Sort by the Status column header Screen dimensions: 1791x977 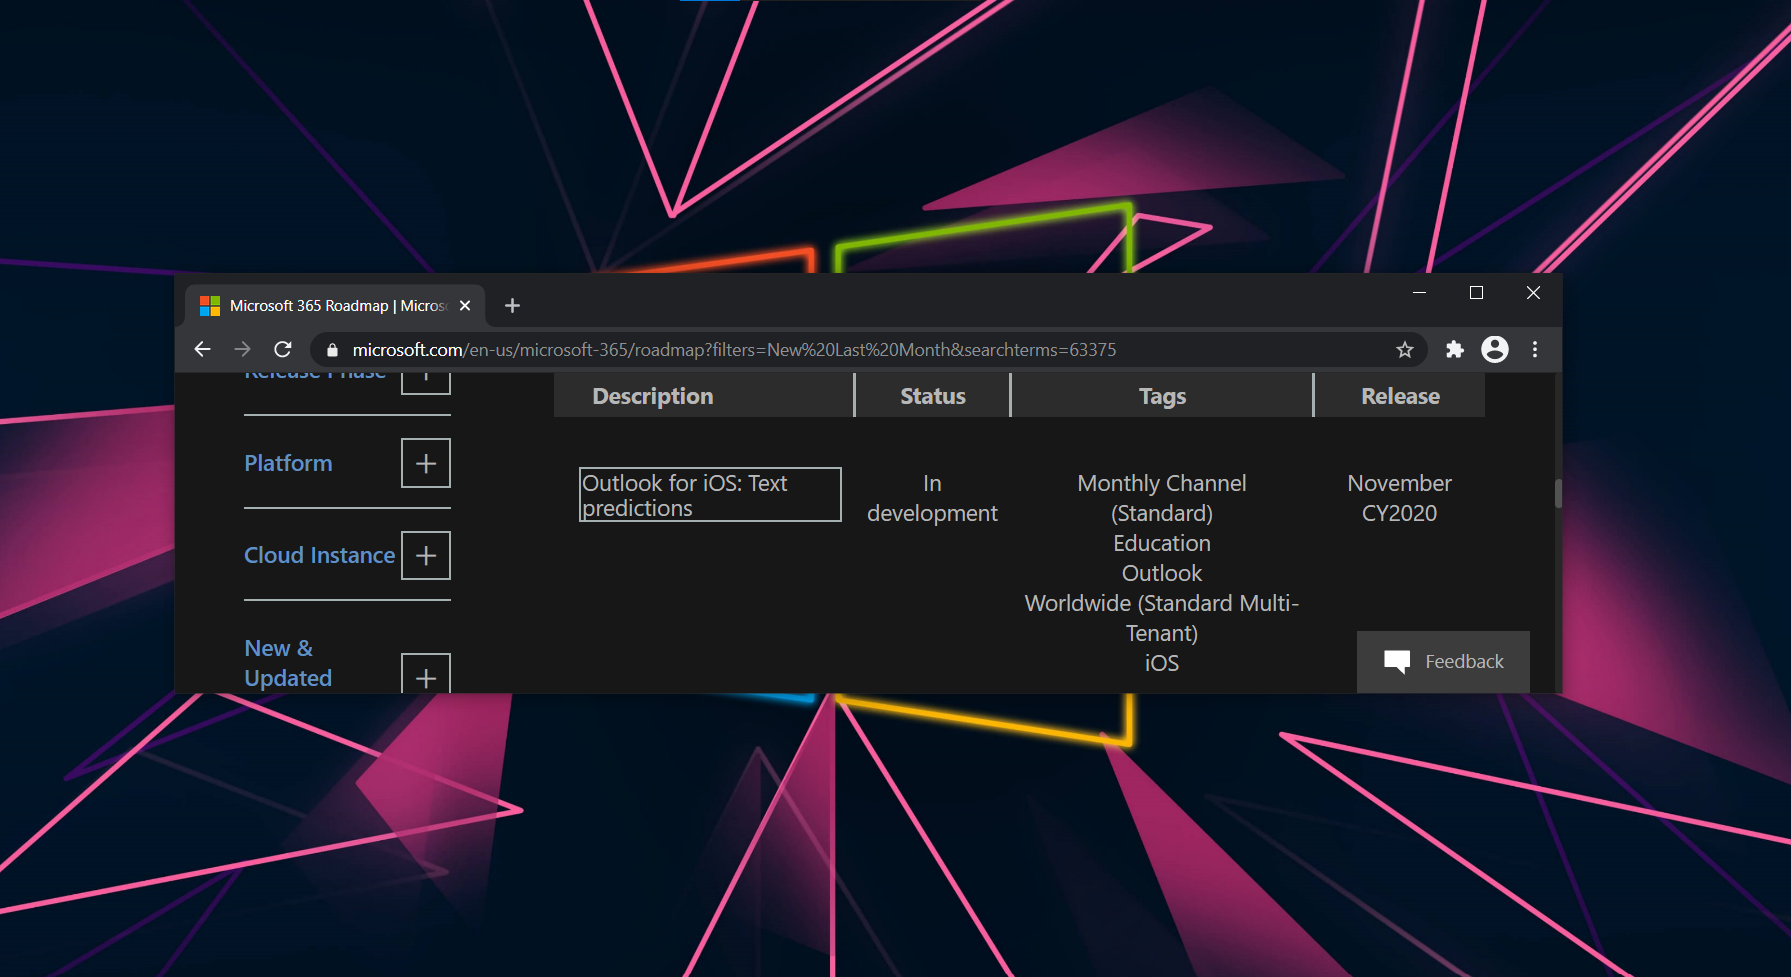click(933, 396)
